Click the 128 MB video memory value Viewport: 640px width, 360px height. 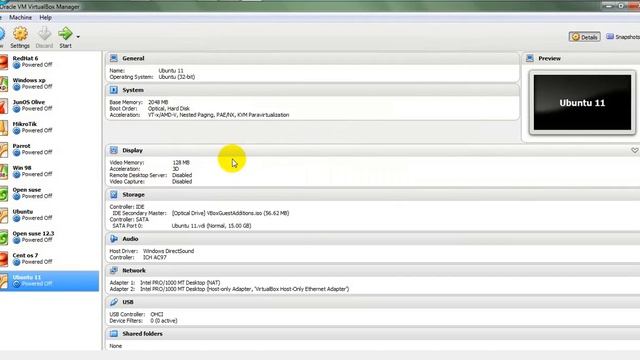(181, 162)
